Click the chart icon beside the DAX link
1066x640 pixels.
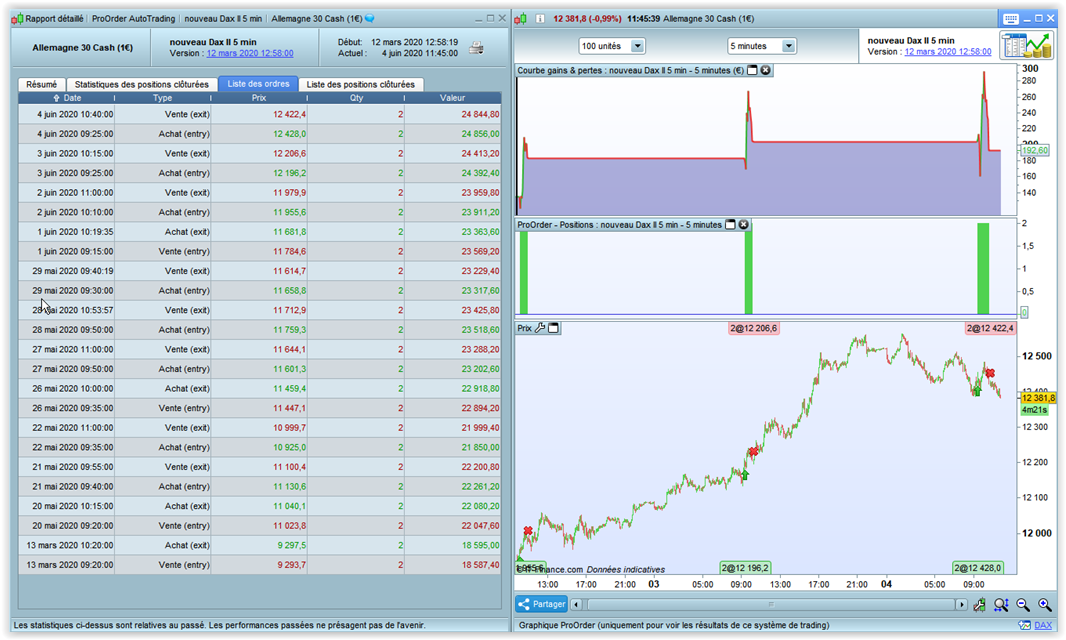pos(1024,625)
